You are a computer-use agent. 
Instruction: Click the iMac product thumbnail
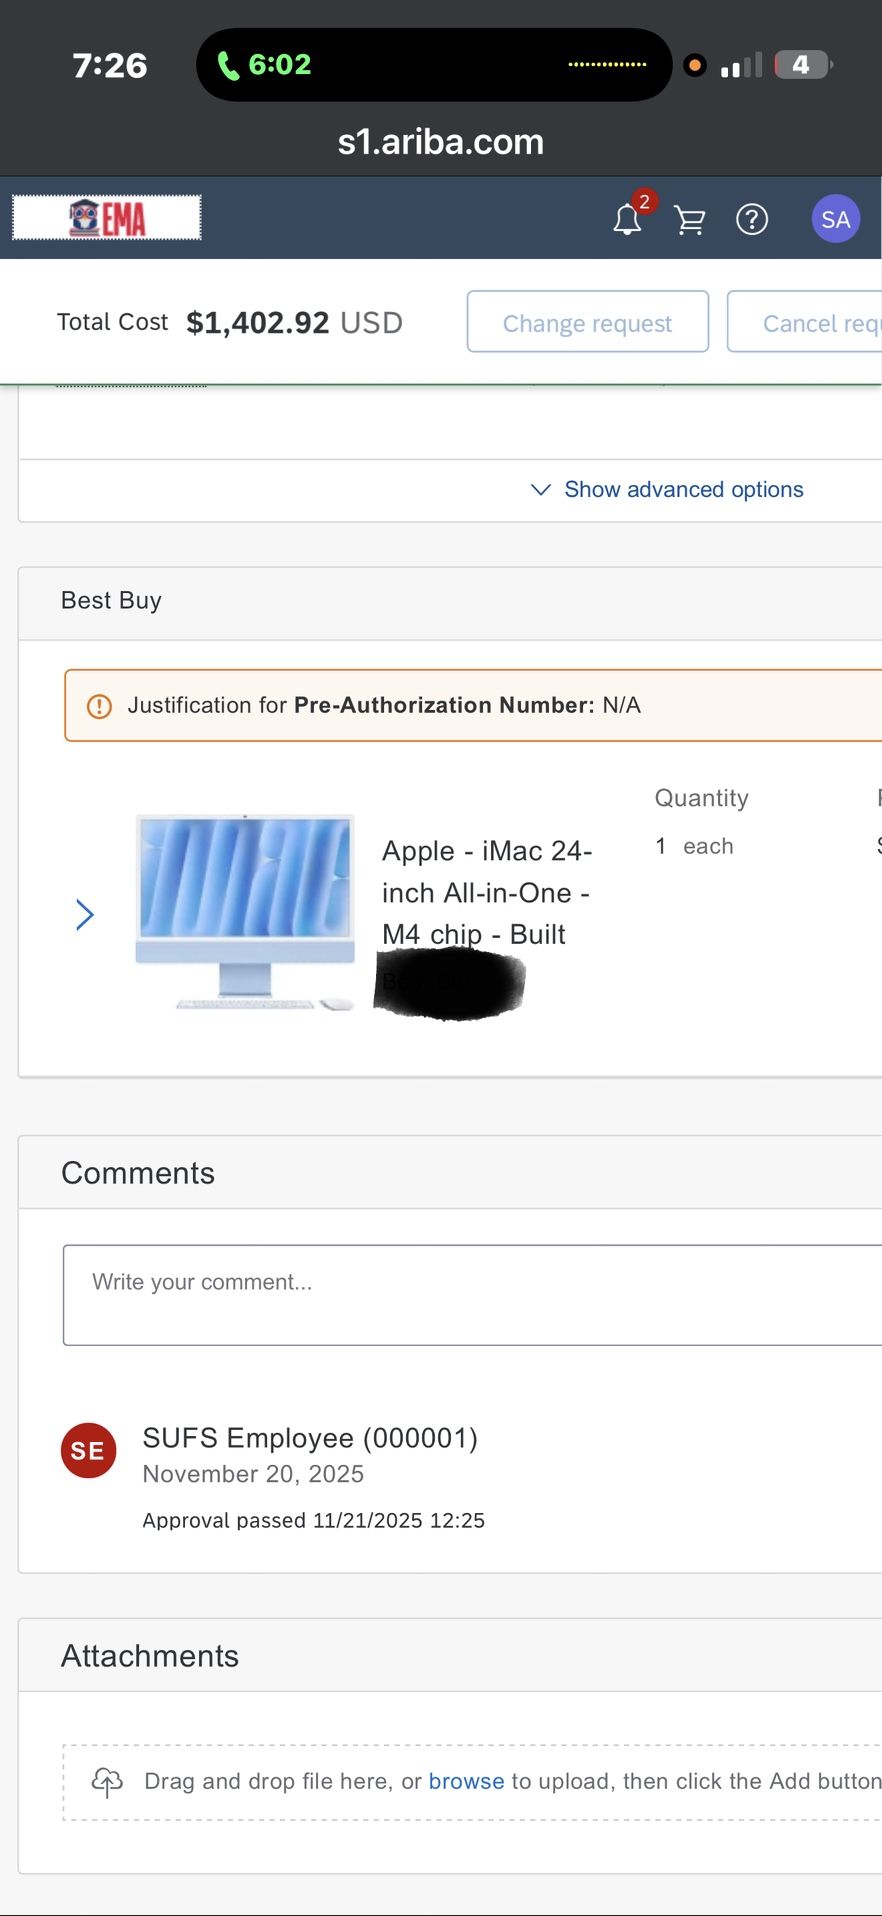245,910
